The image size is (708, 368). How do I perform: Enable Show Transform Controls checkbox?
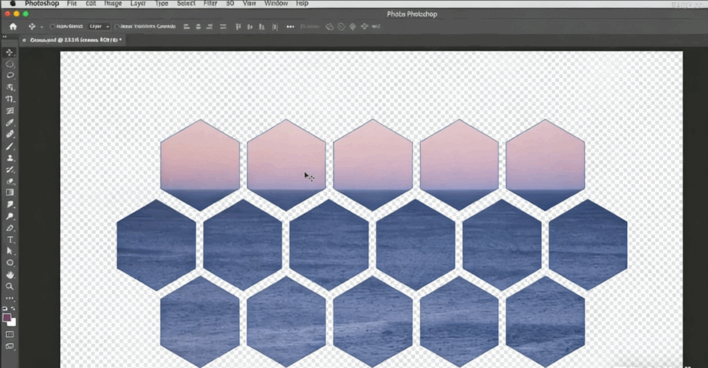point(117,27)
